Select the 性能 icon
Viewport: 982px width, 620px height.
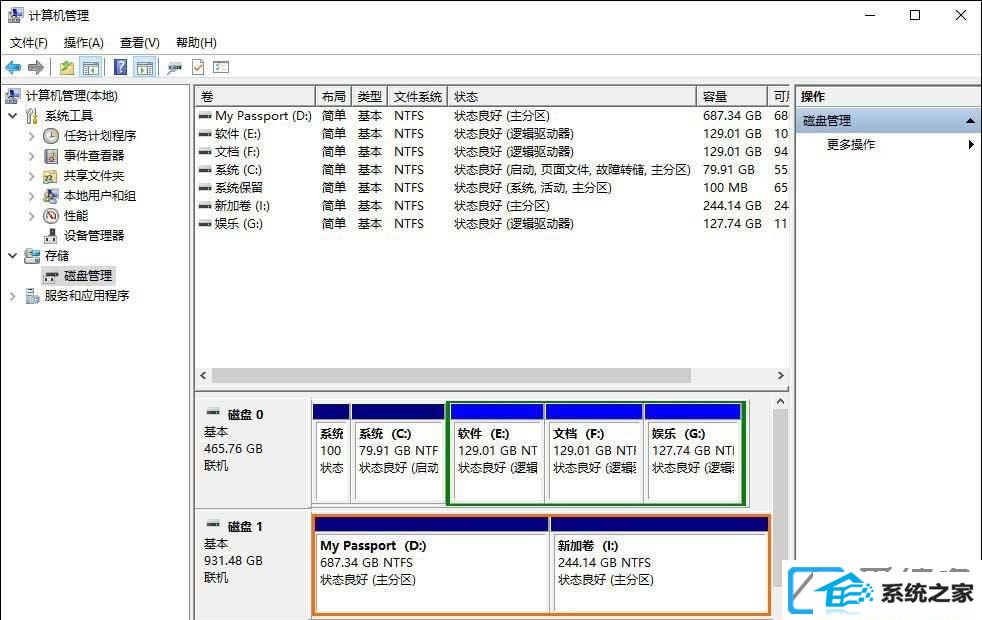(x=51, y=216)
